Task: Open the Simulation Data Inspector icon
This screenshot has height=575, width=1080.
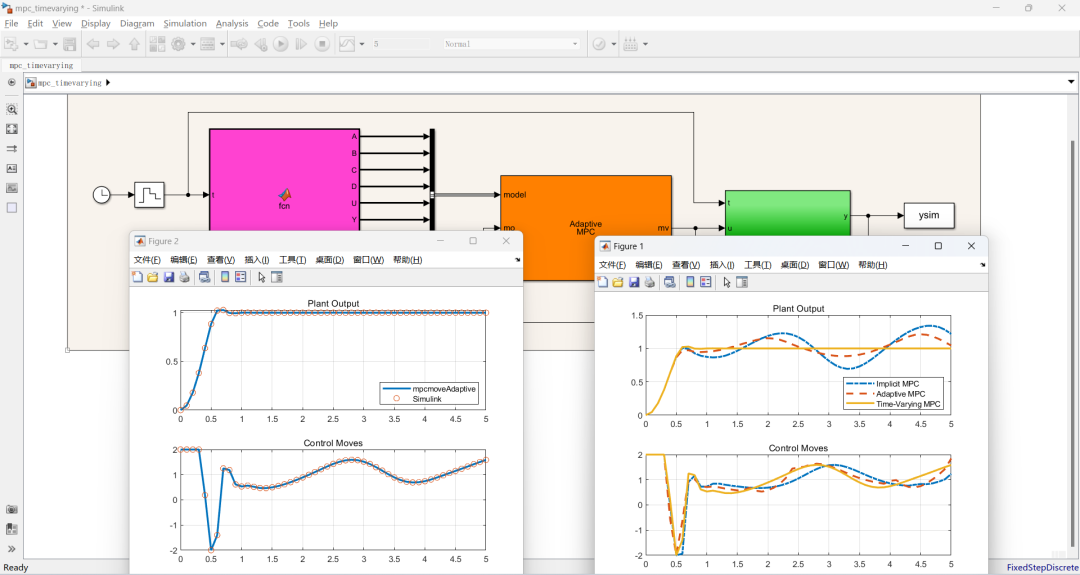Action: click(347, 44)
